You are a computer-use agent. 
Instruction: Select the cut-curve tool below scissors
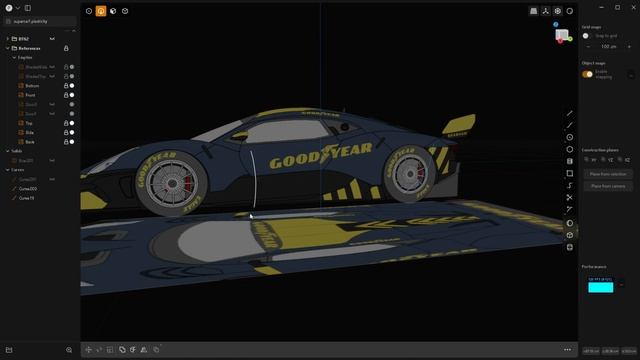tap(570, 209)
